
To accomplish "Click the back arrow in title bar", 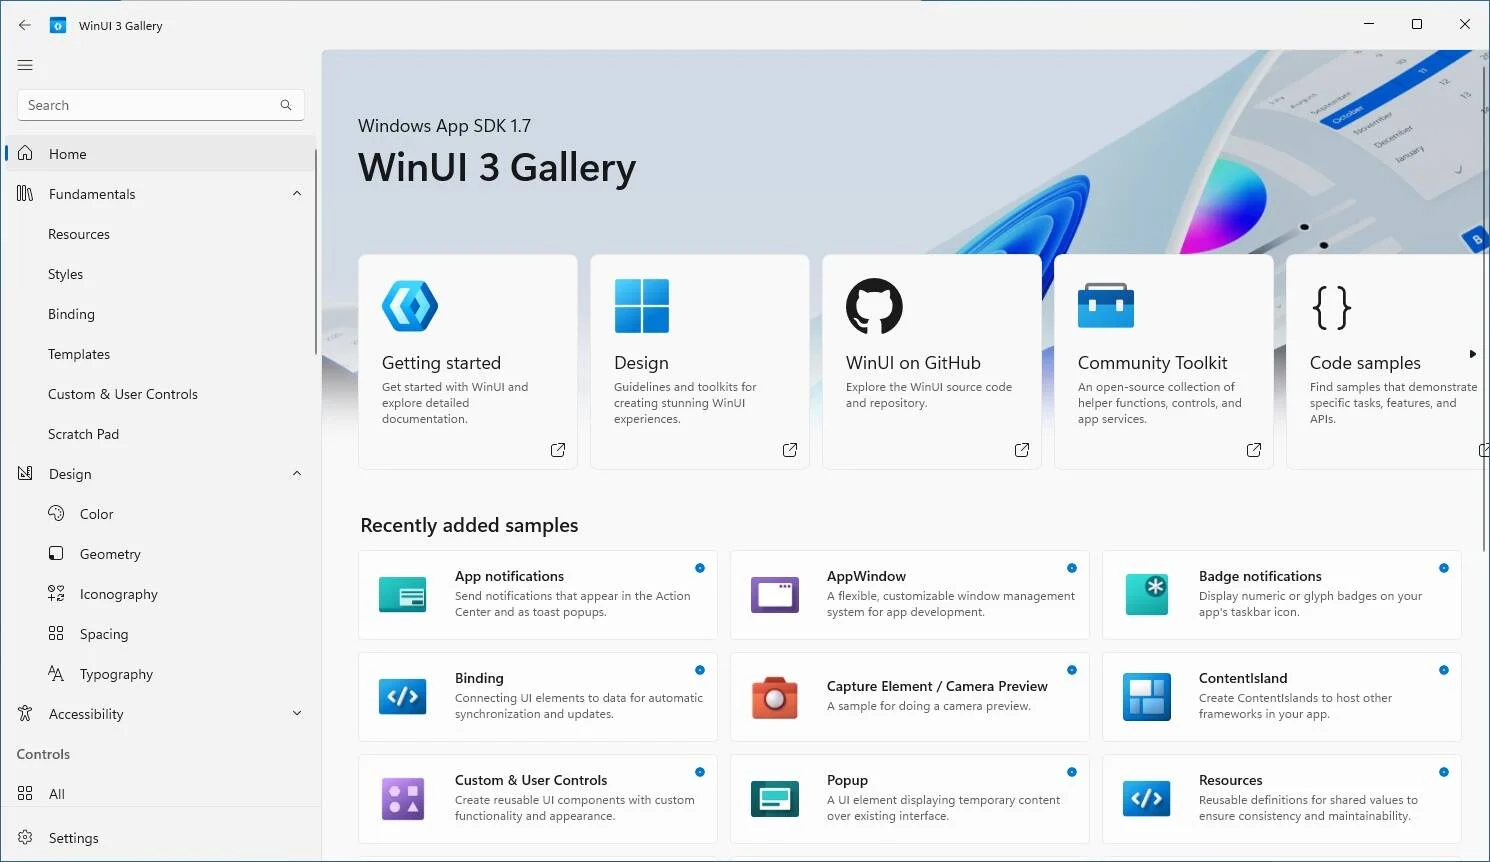I will point(25,25).
